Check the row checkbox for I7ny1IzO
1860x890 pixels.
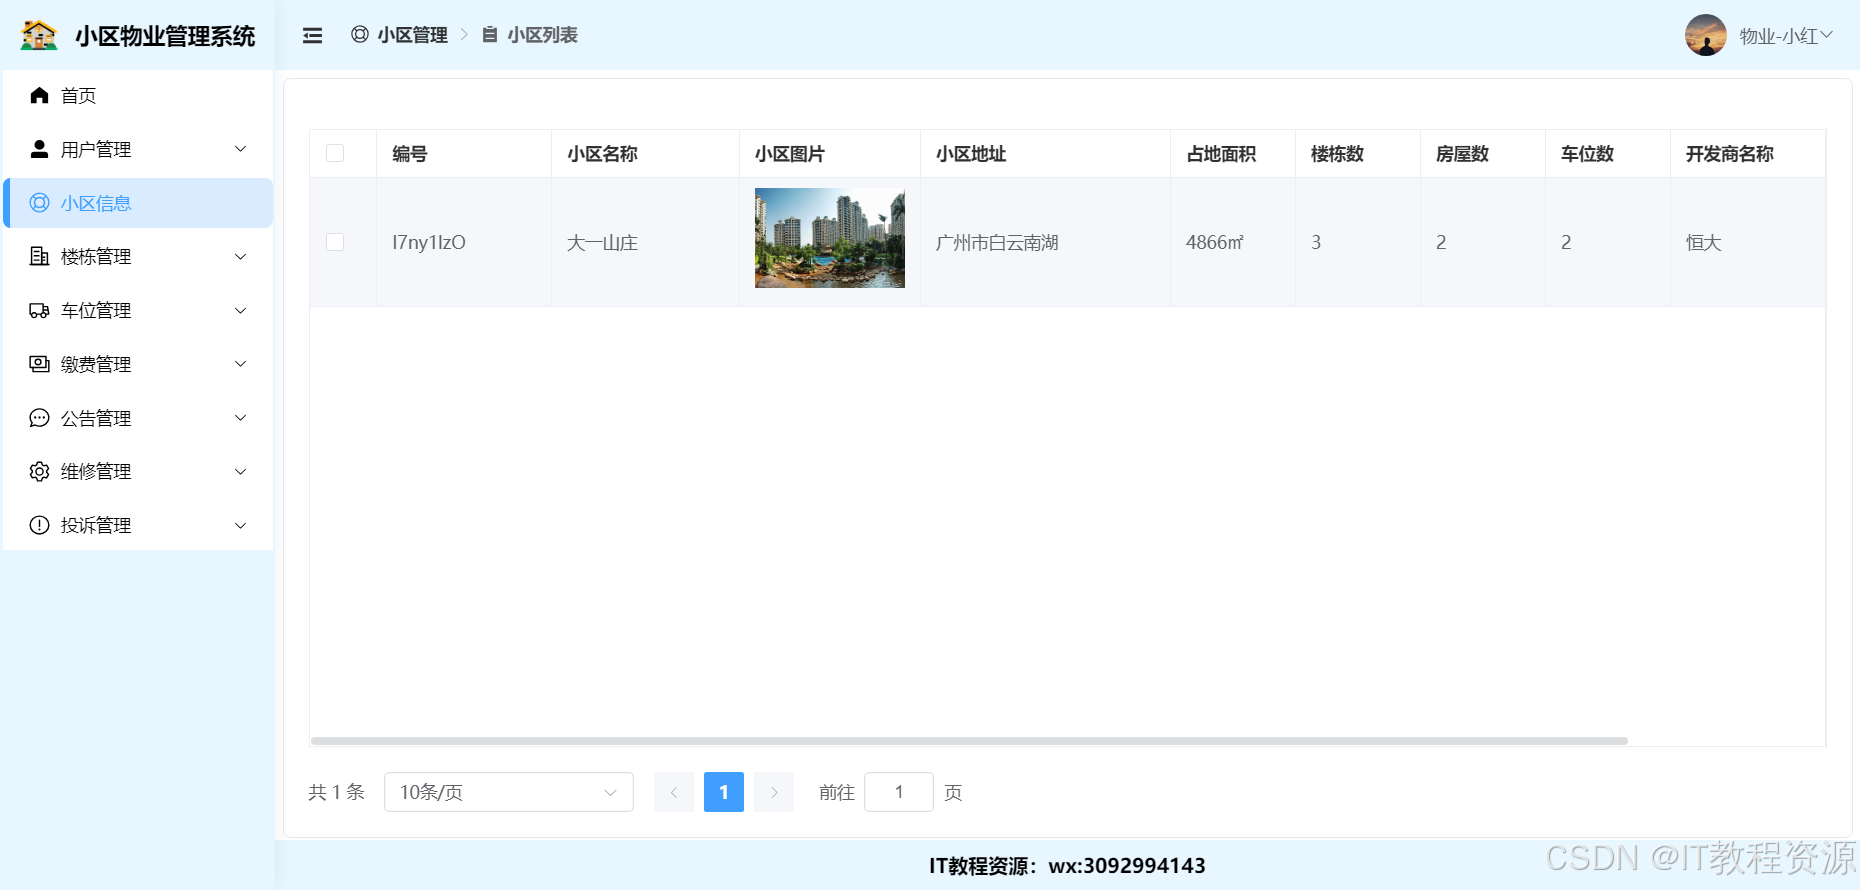click(x=335, y=242)
